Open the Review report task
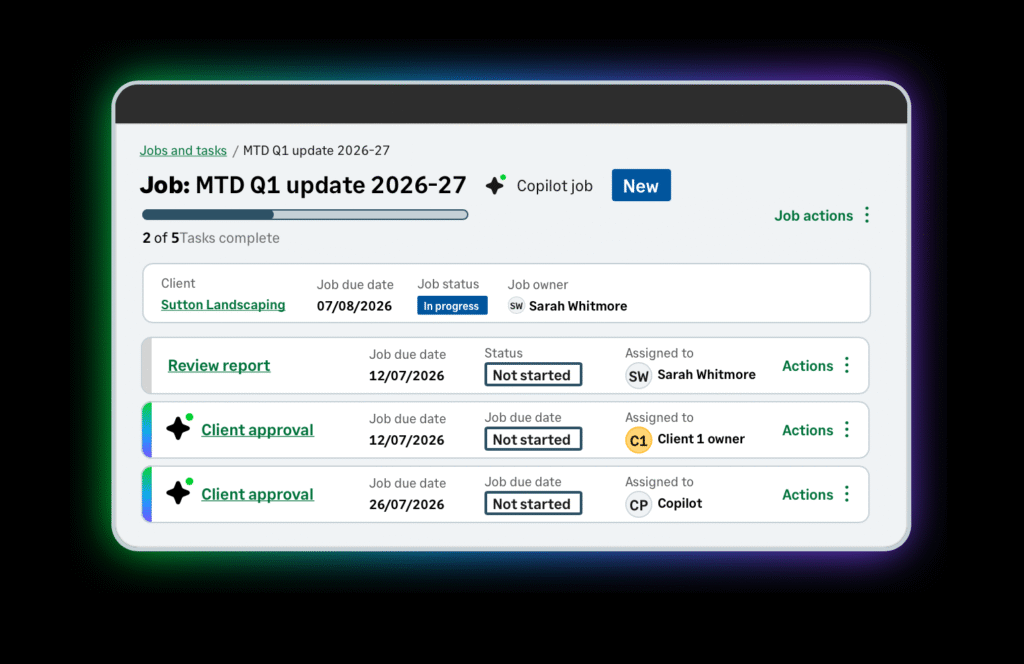The height and width of the screenshot is (664, 1024). pos(219,366)
